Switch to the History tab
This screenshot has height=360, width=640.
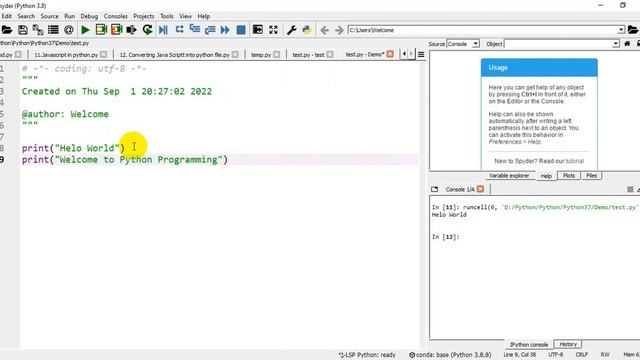(x=568, y=344)
